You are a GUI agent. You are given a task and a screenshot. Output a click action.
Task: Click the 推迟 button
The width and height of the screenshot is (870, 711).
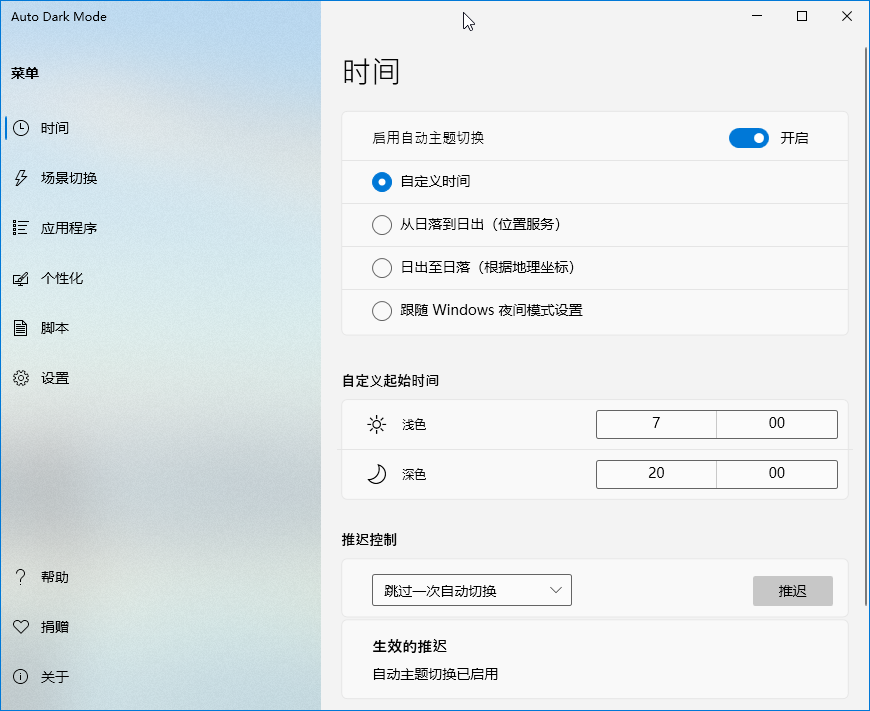click(x=792, y=591)
